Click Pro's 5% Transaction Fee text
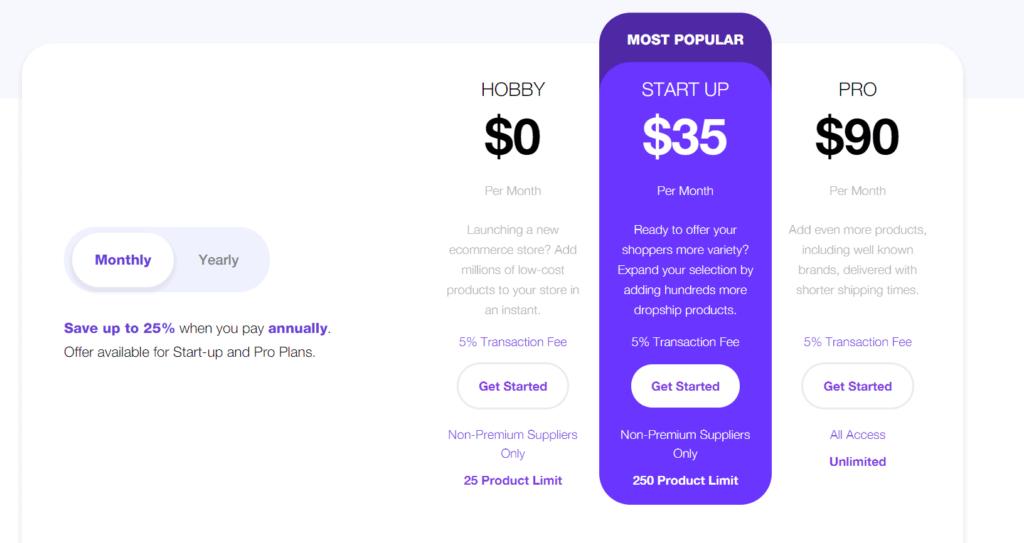This screenshot has height=543, width=1024. [x=857, y=342]
